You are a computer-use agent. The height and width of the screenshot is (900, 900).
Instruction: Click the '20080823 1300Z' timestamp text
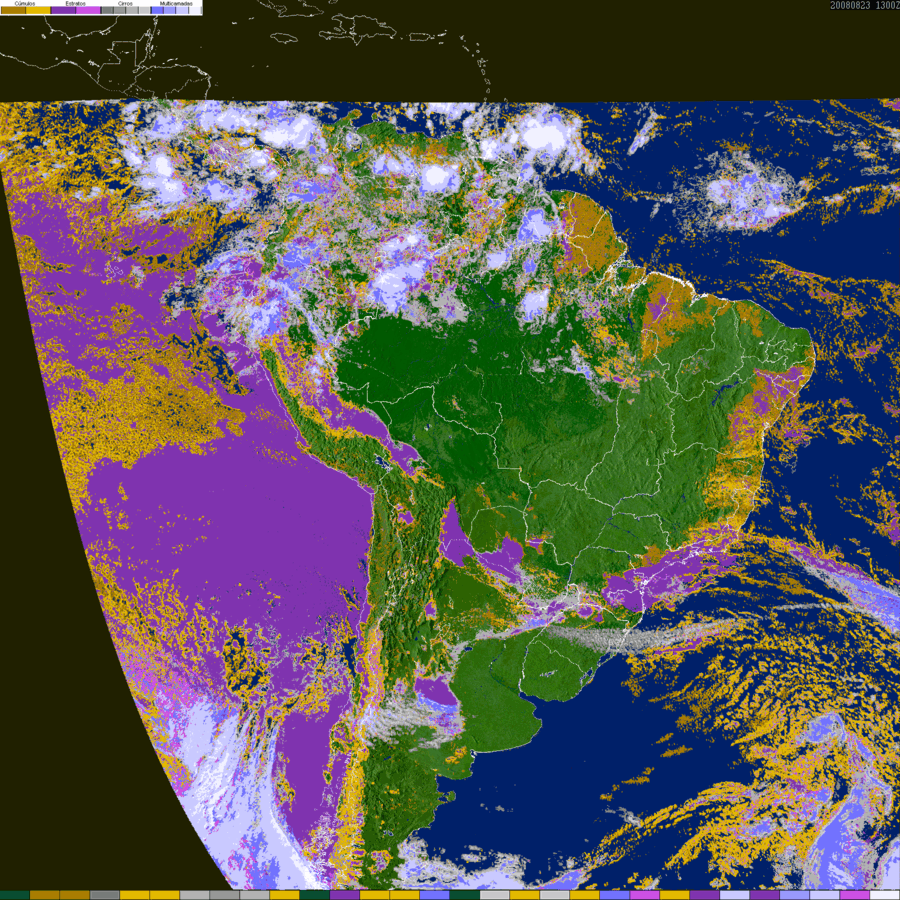click(x=864, y=5)
